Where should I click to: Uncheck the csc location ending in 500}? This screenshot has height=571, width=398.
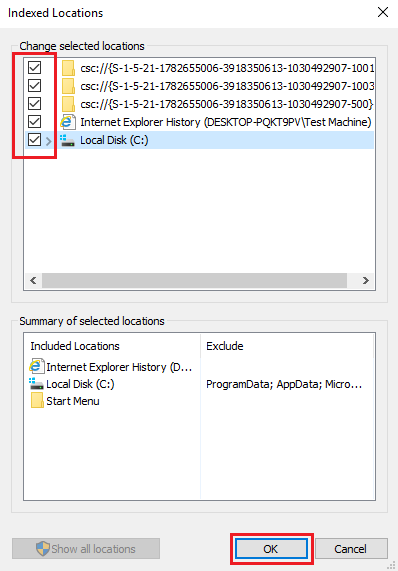point(35,104)
